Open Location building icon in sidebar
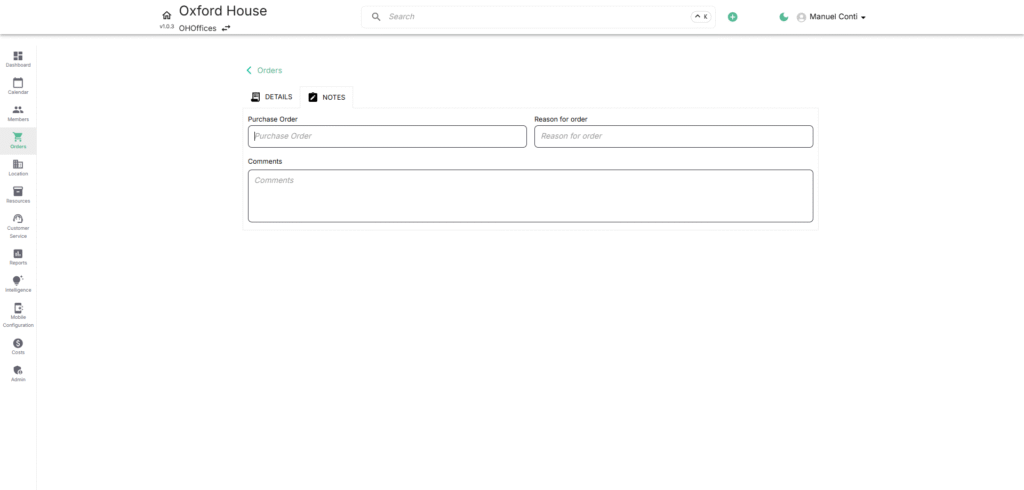The width and height of the screenshot is (1024, 490). (x=18, y=164)
